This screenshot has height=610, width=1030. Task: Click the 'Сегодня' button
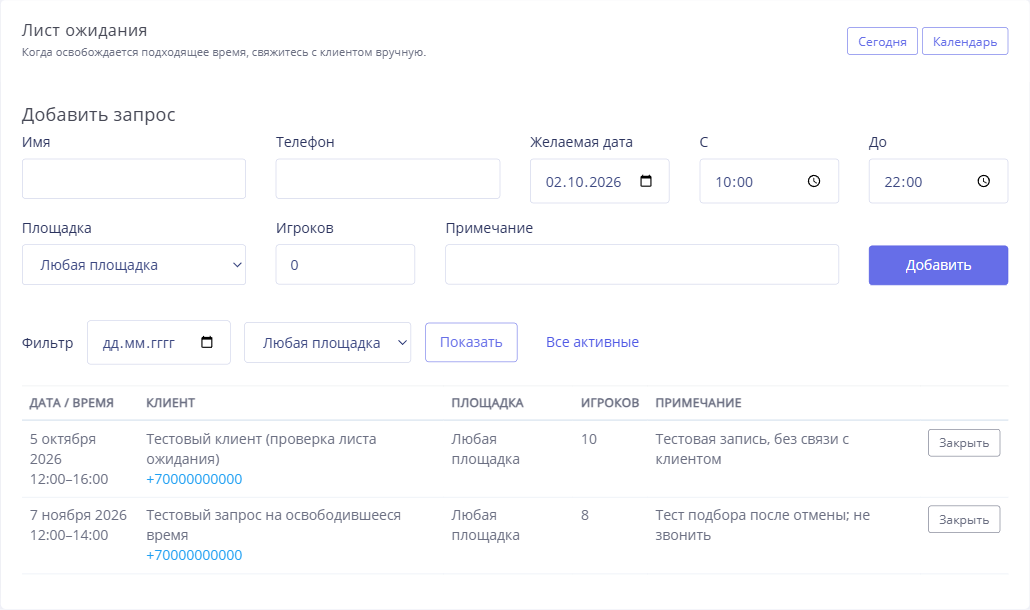(882, 41)
